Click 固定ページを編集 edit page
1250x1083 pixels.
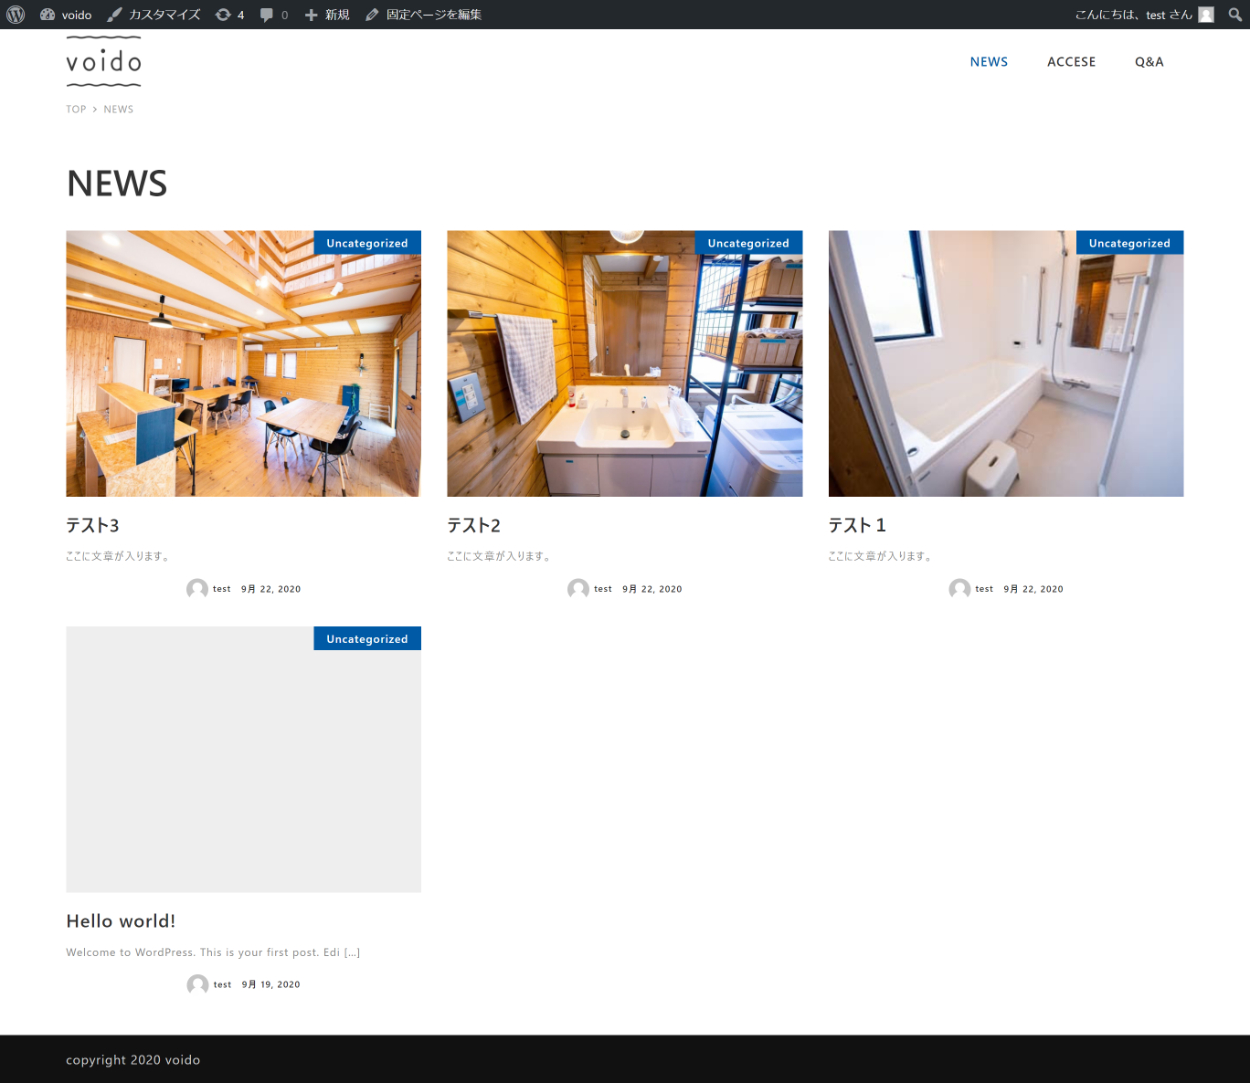tap(423, 14)
